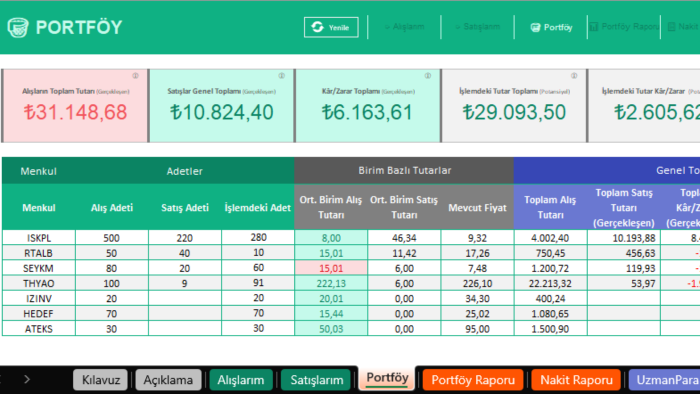Viewport: 700px width, 394px height.
Task: Select the 46,34 average sell price cell
Action: click(x=404, y=238)
